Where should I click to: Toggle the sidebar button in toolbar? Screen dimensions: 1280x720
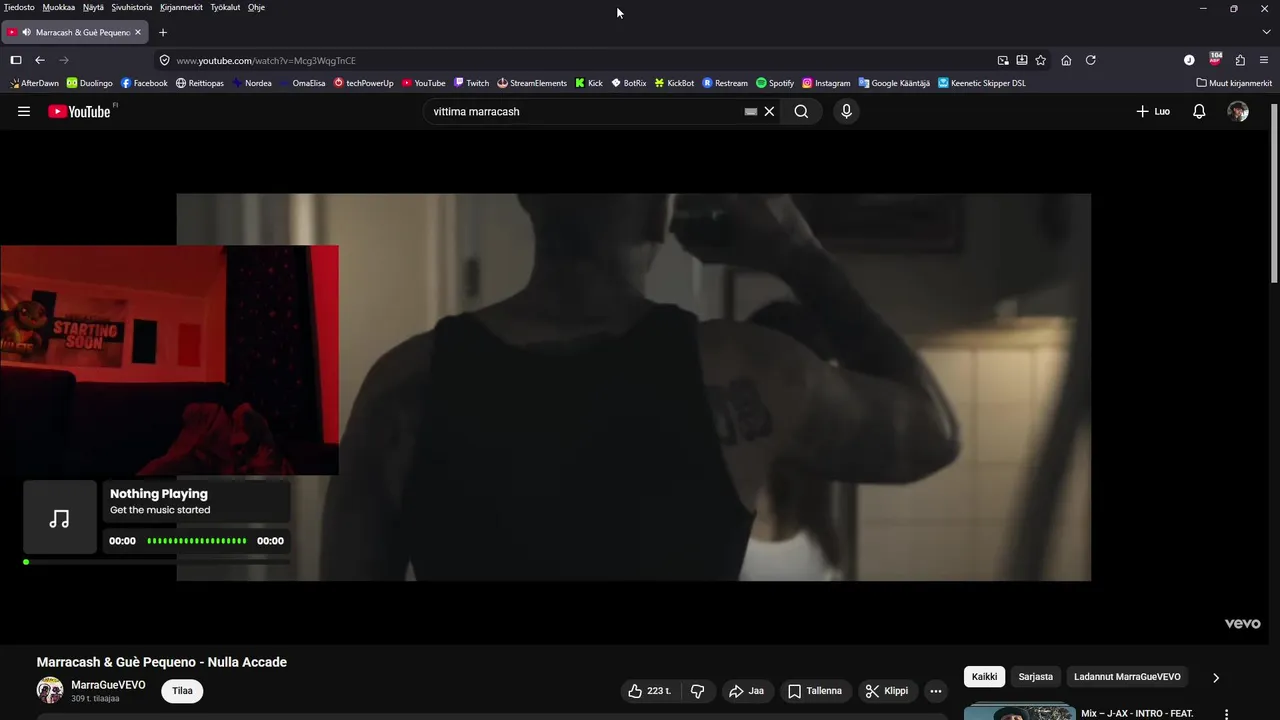point(16,60)
